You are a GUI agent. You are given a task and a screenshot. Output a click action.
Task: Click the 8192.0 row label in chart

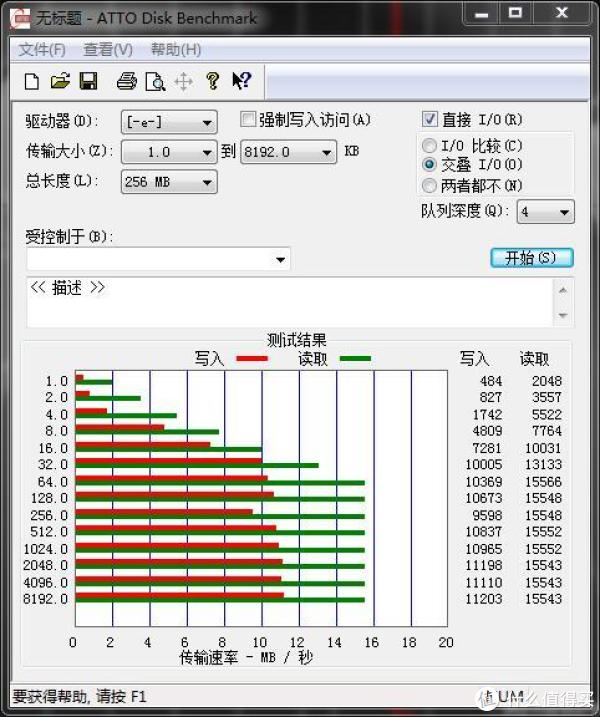45,599
